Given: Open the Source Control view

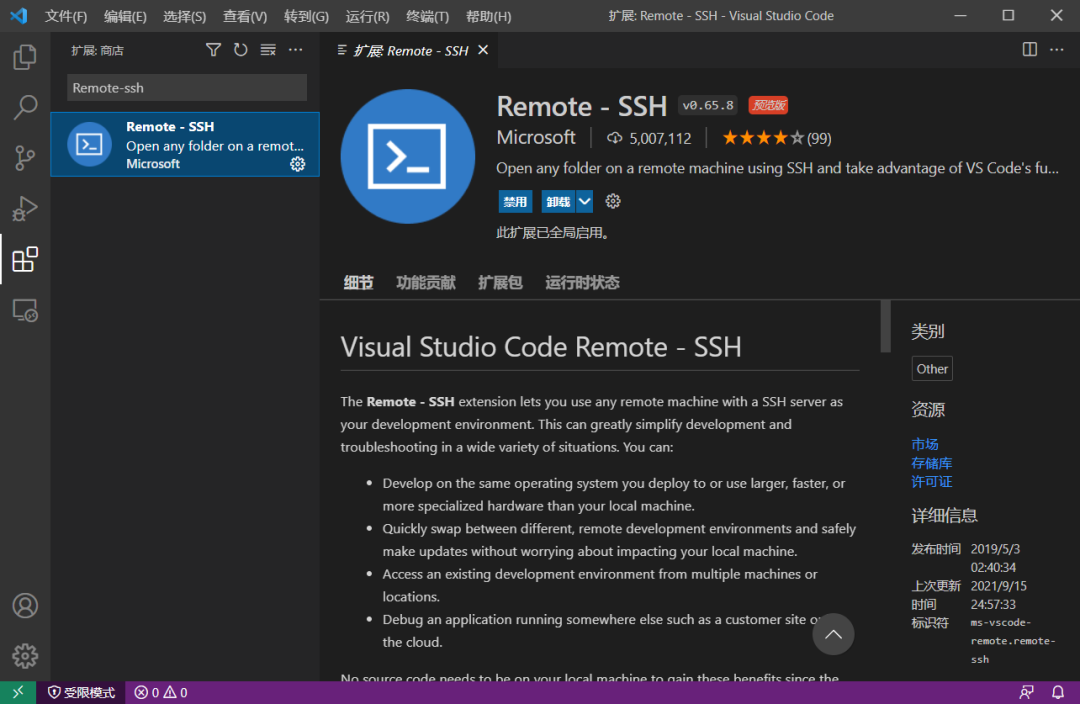Looking at the screenshot, I should coord(25,158).
